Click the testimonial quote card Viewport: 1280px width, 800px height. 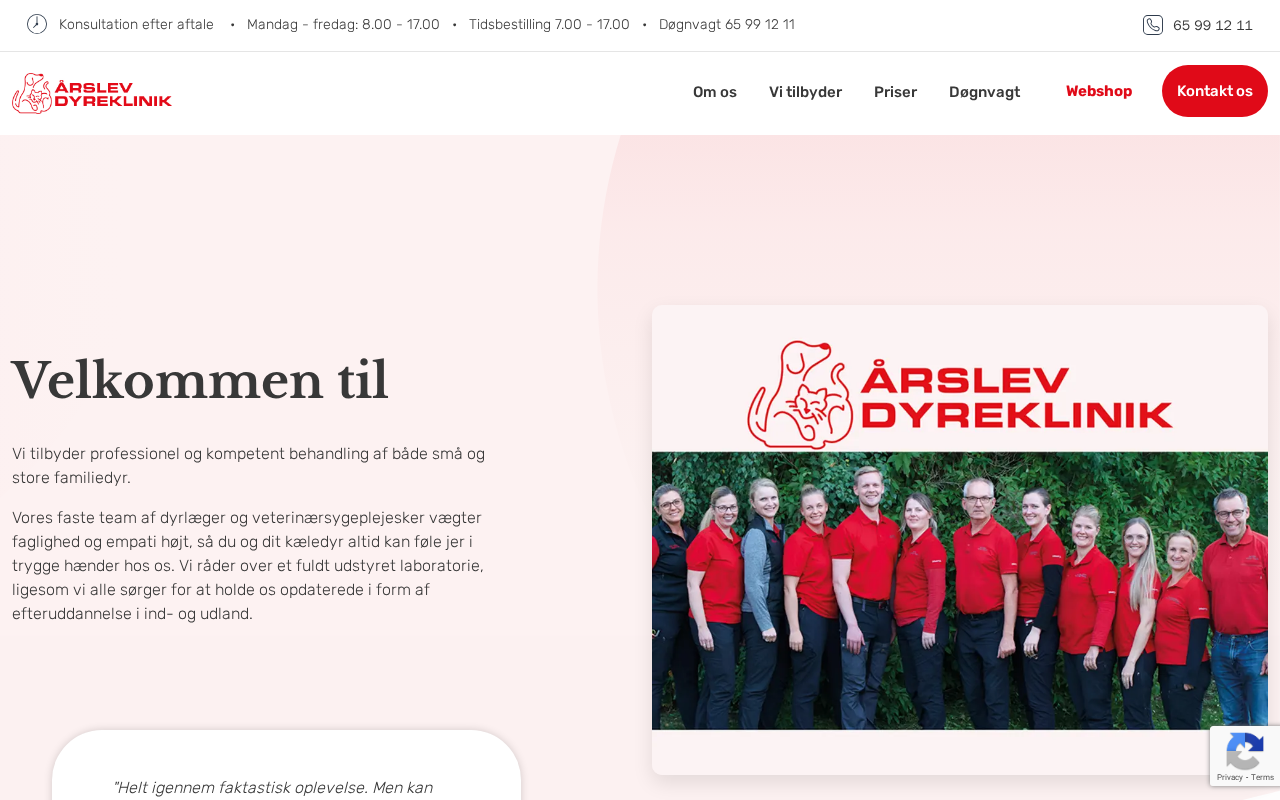pyautogui.click(x=286, y=765)
